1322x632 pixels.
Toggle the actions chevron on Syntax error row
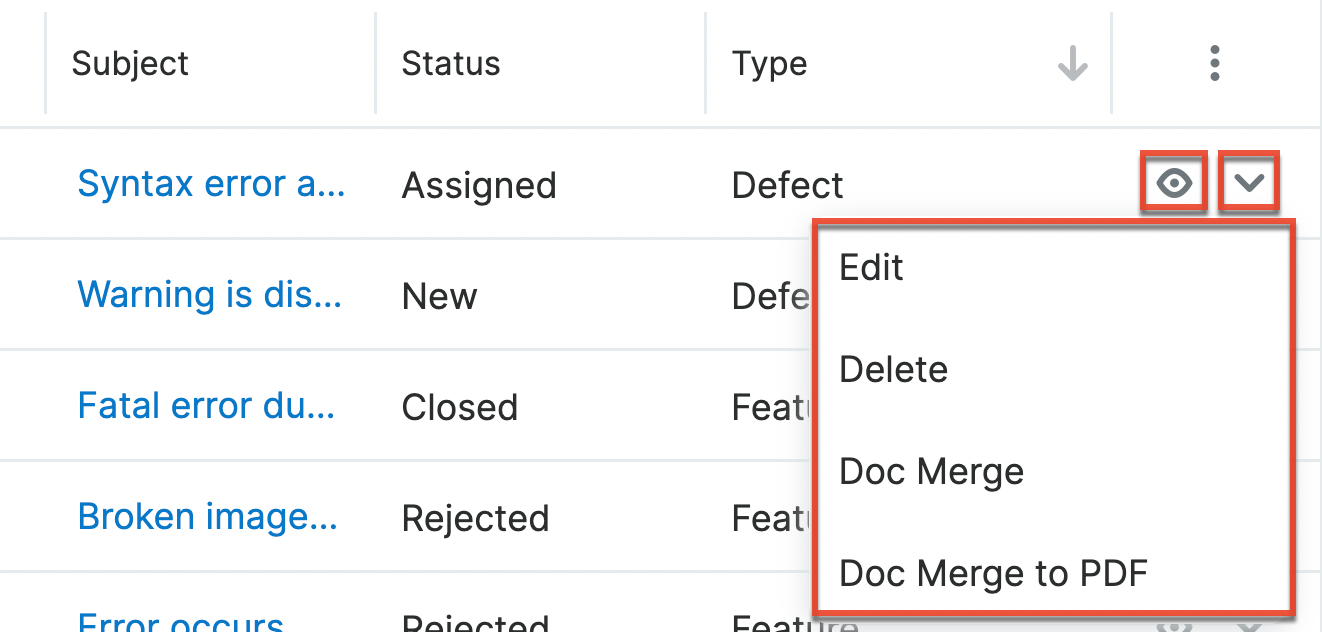coord(1249,183)
